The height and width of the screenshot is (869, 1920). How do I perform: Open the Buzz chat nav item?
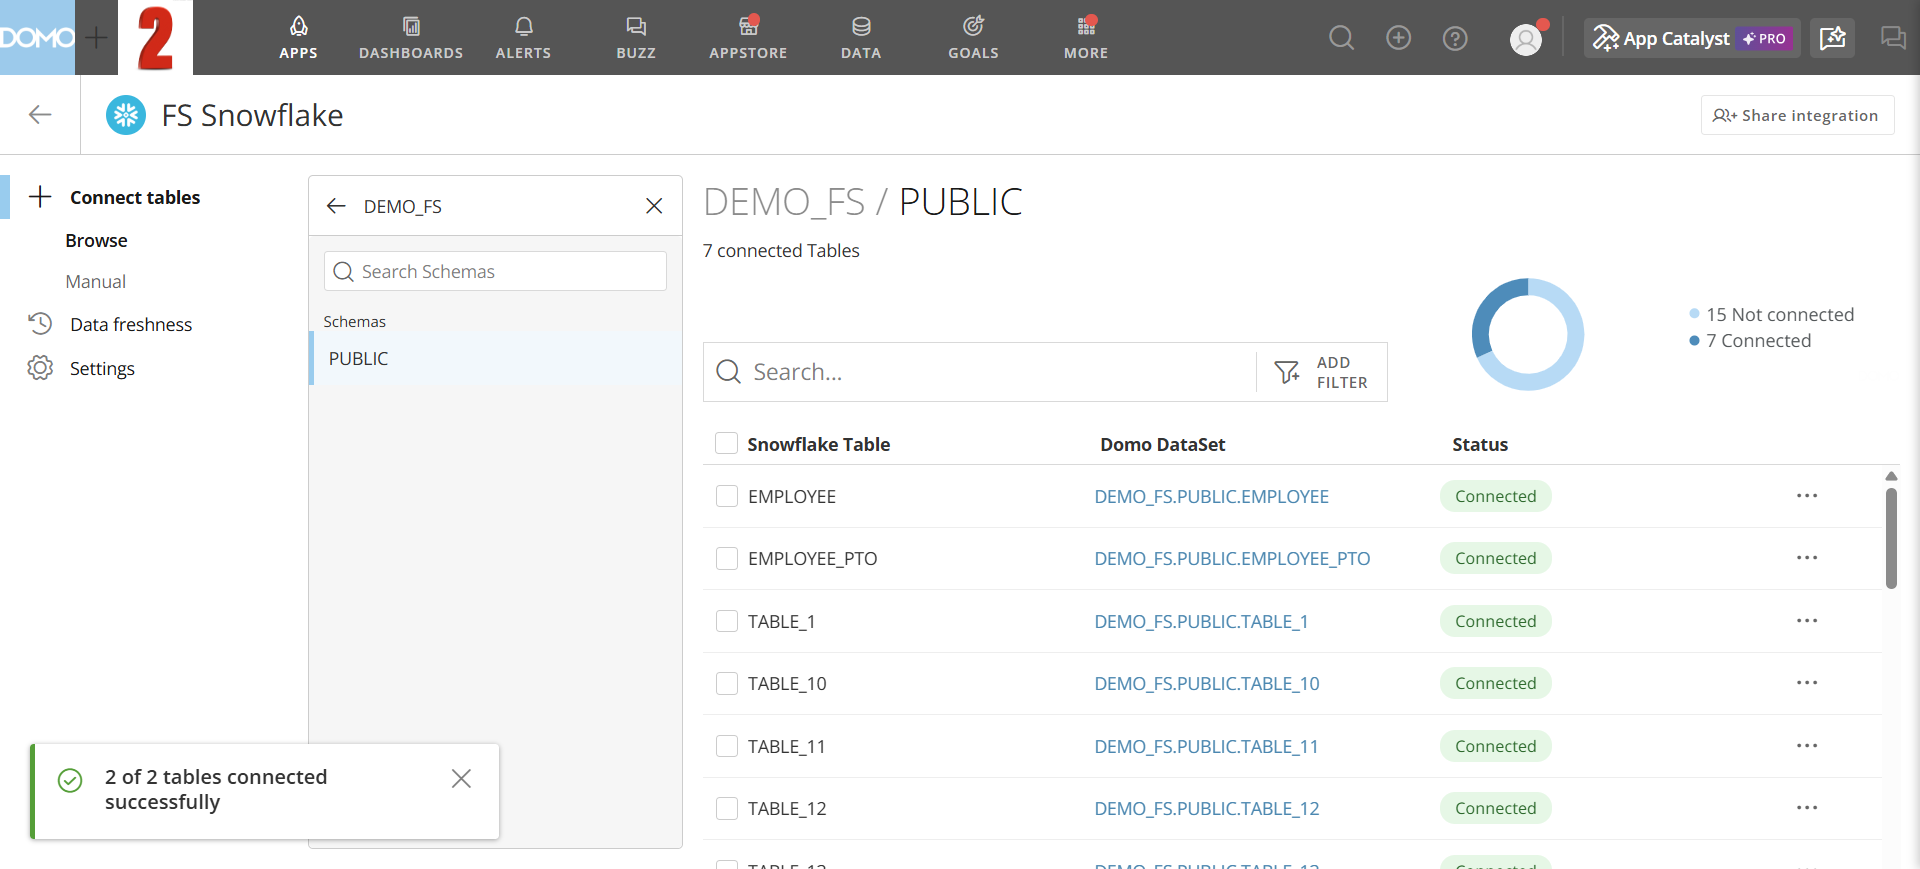[x=636, y=37]
